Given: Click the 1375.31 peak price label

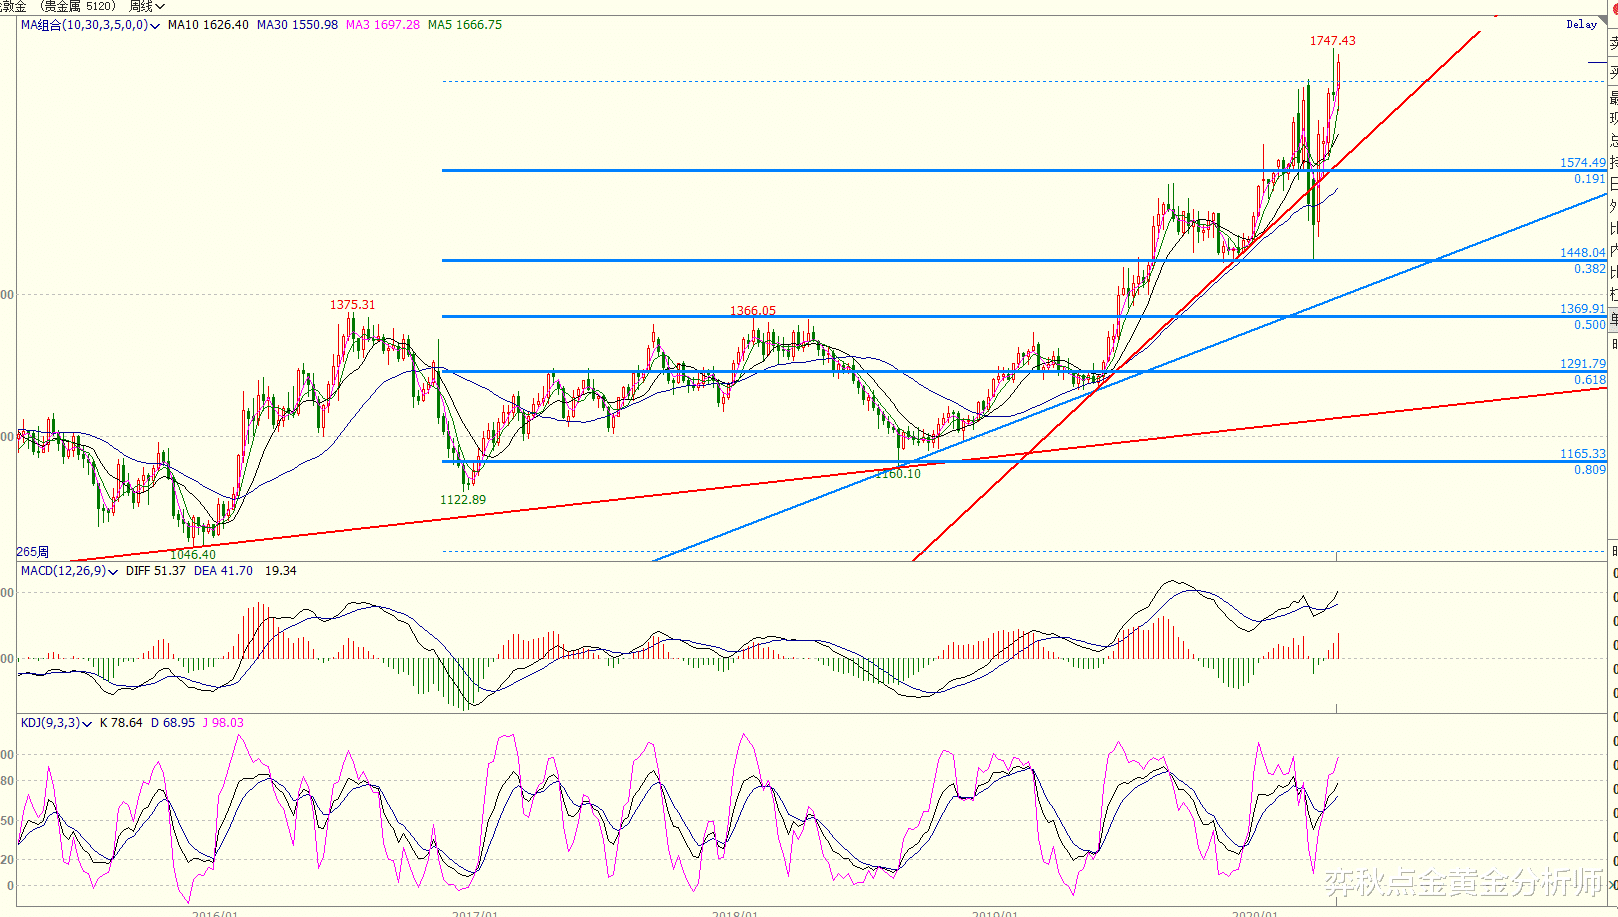Looking at the screenshot, I should pos(353,305).
